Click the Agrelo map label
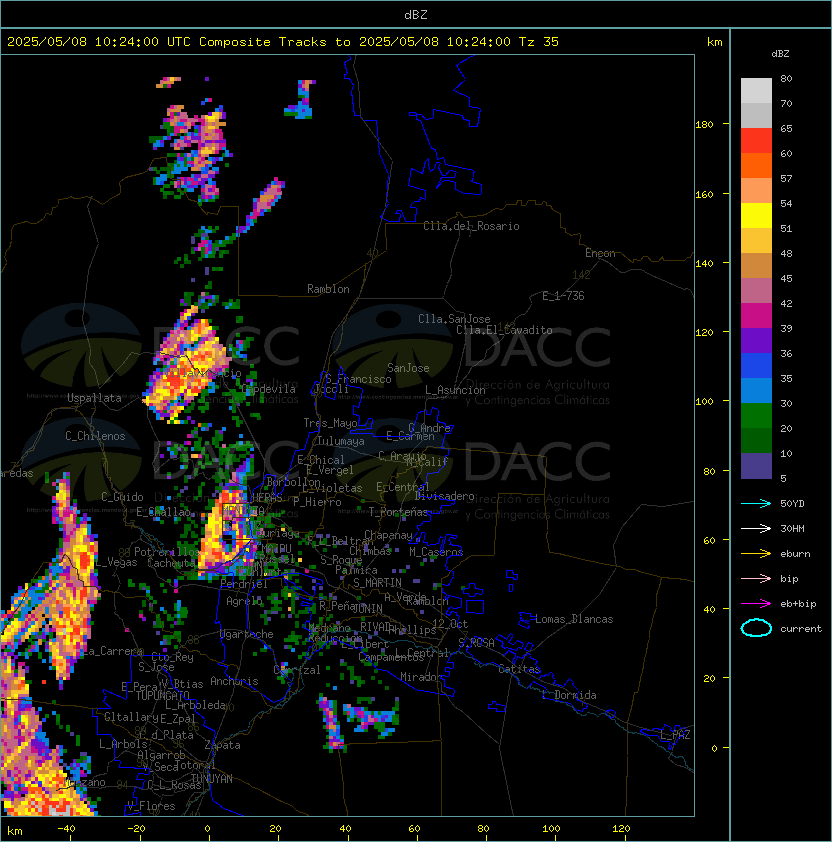832x842 pixels. tap(244, 601)
